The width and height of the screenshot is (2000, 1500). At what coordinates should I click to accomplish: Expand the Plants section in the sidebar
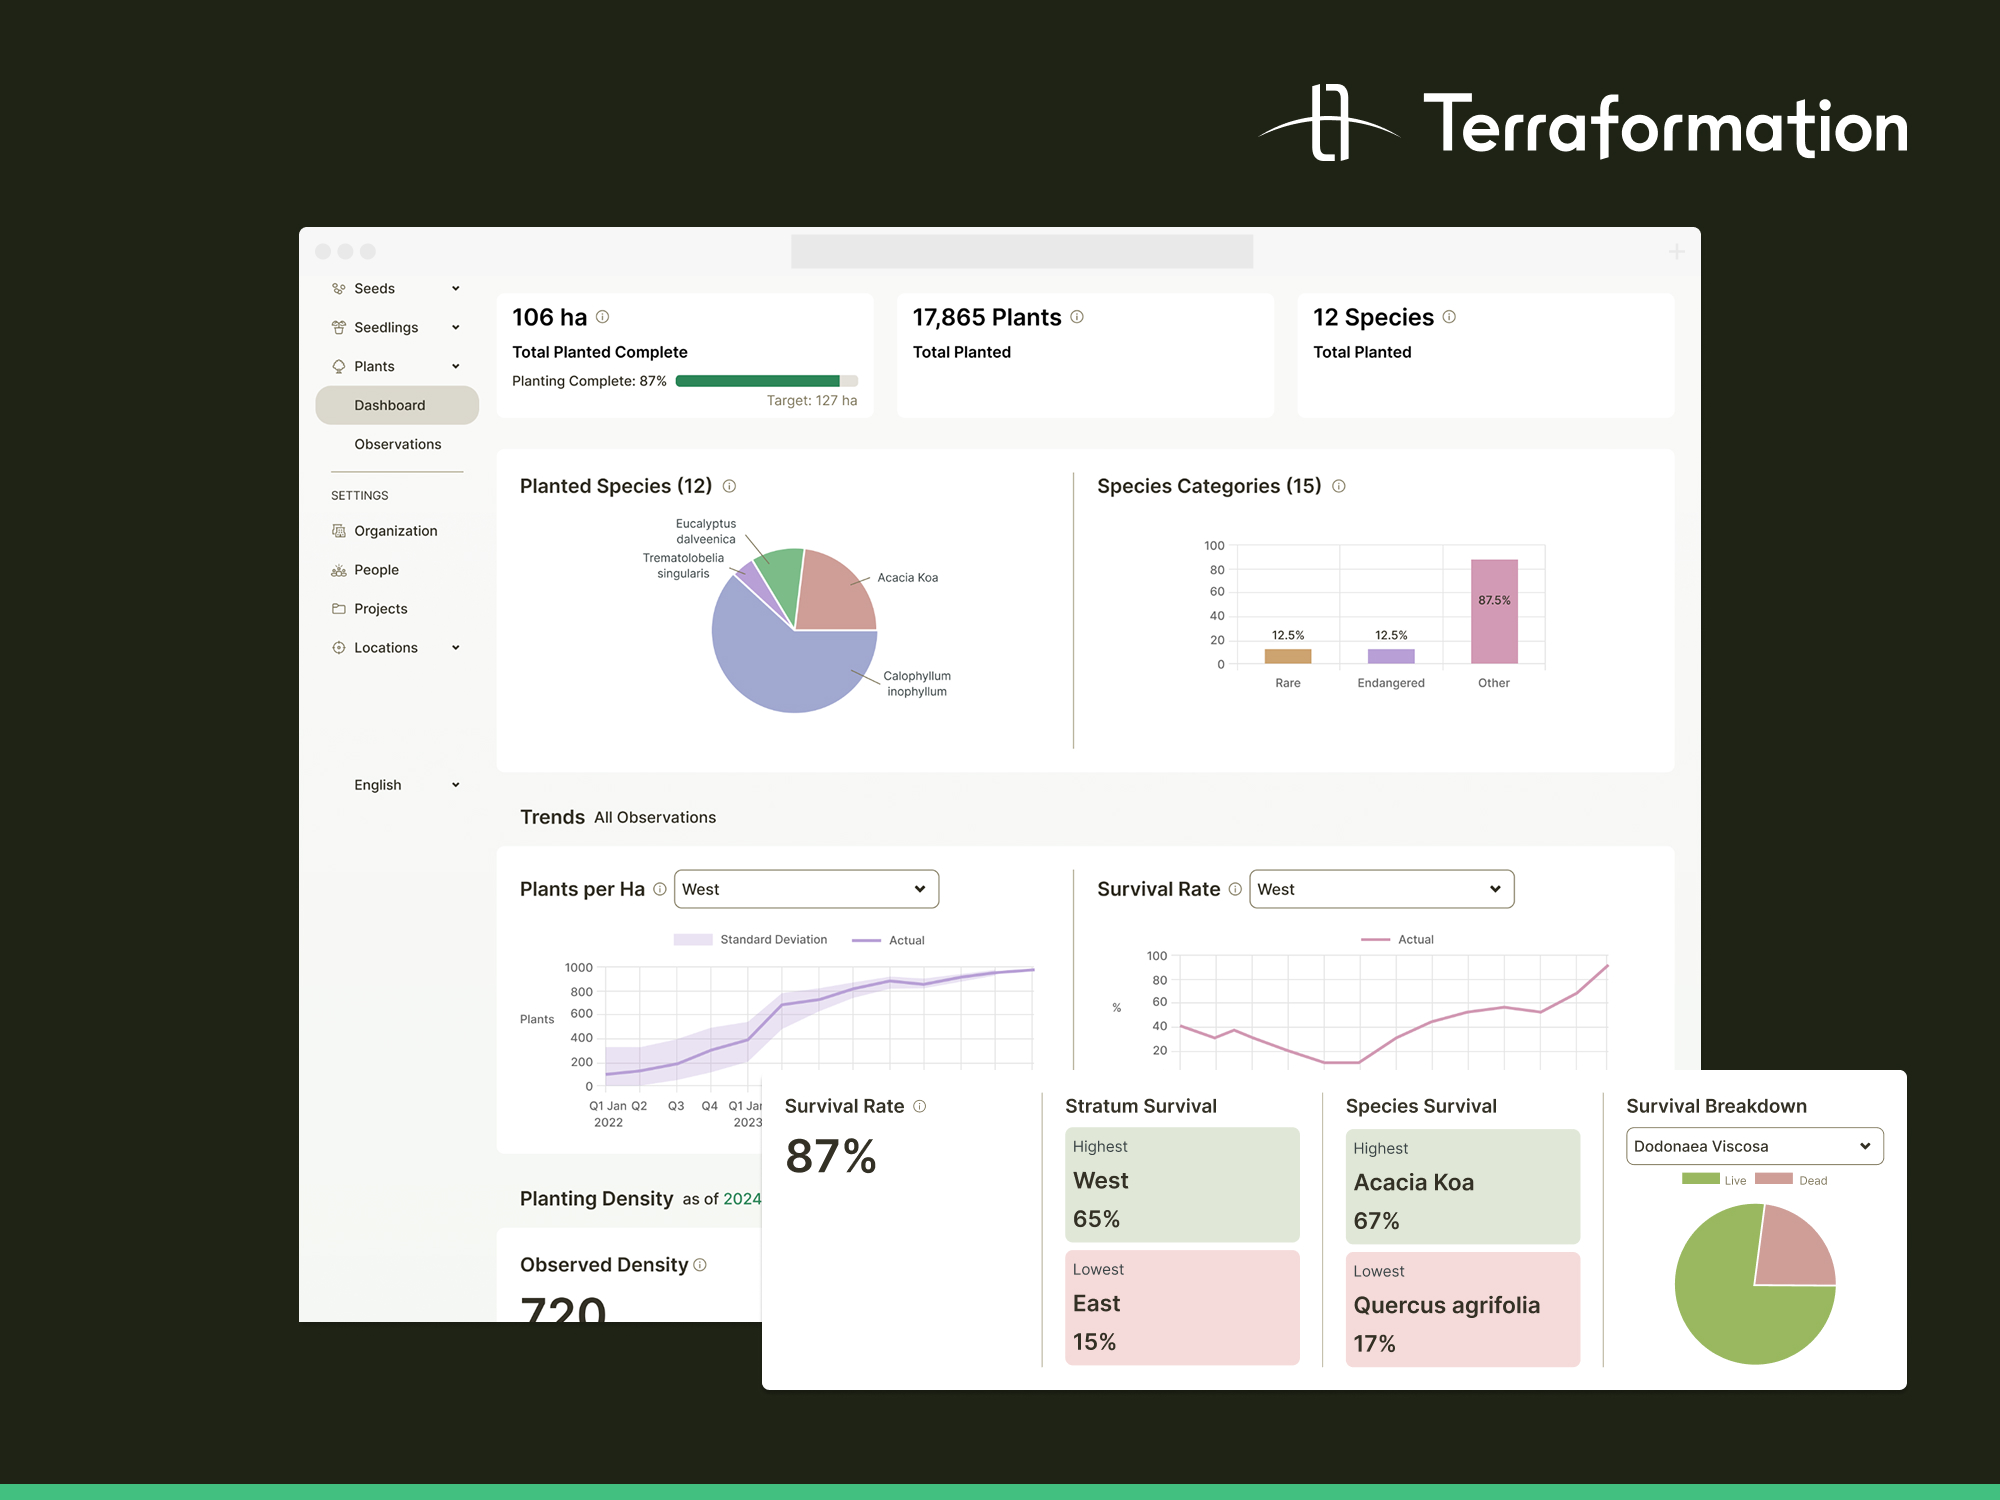456,366
